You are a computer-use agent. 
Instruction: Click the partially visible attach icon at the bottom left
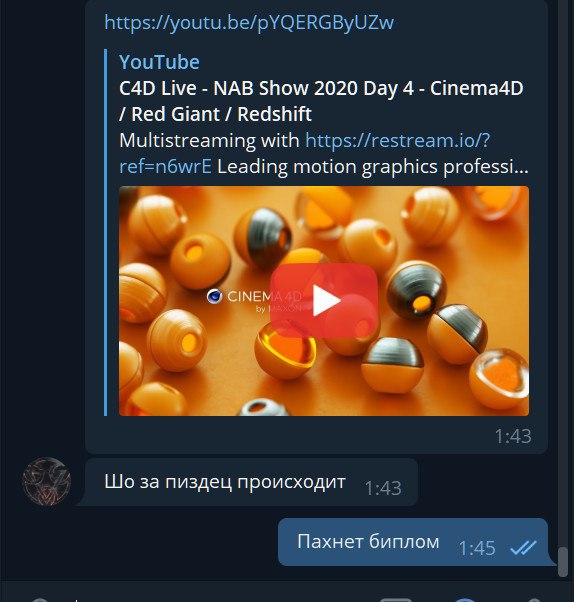point(40,600)
